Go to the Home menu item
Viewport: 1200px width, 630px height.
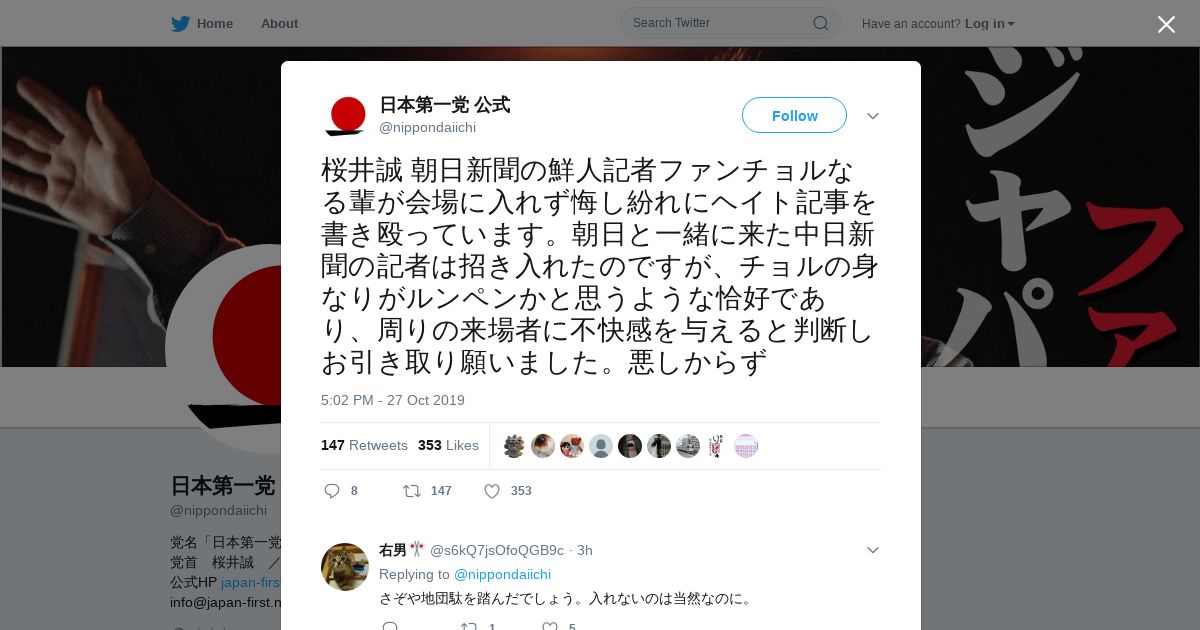click(x=215, y=23)
